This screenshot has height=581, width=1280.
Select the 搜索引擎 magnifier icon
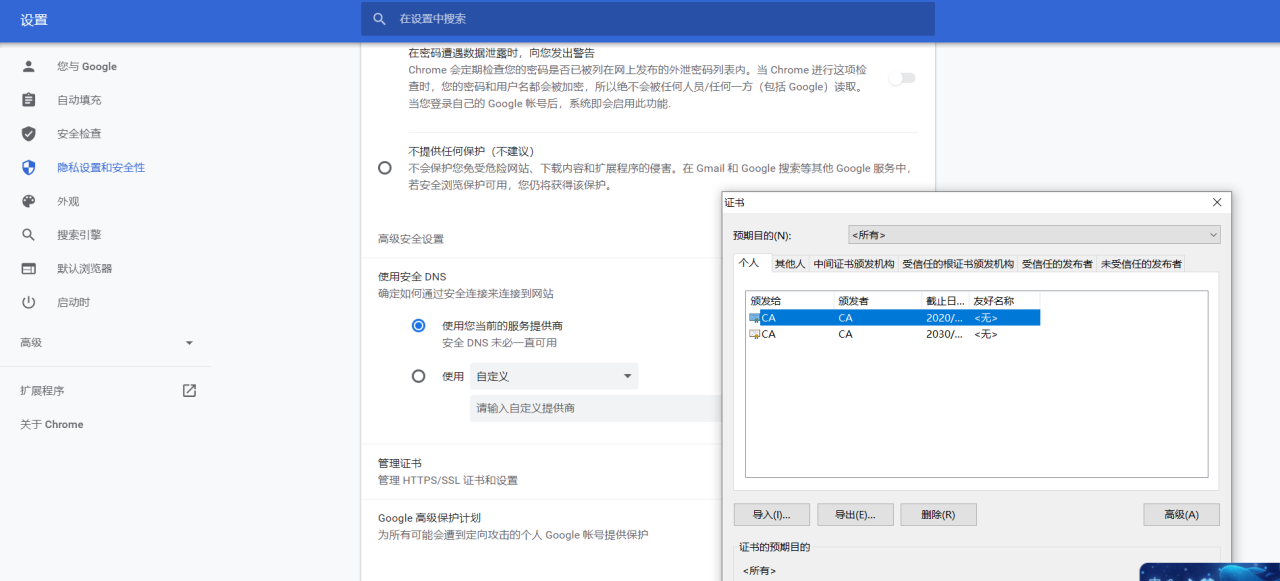pos(28,235)
